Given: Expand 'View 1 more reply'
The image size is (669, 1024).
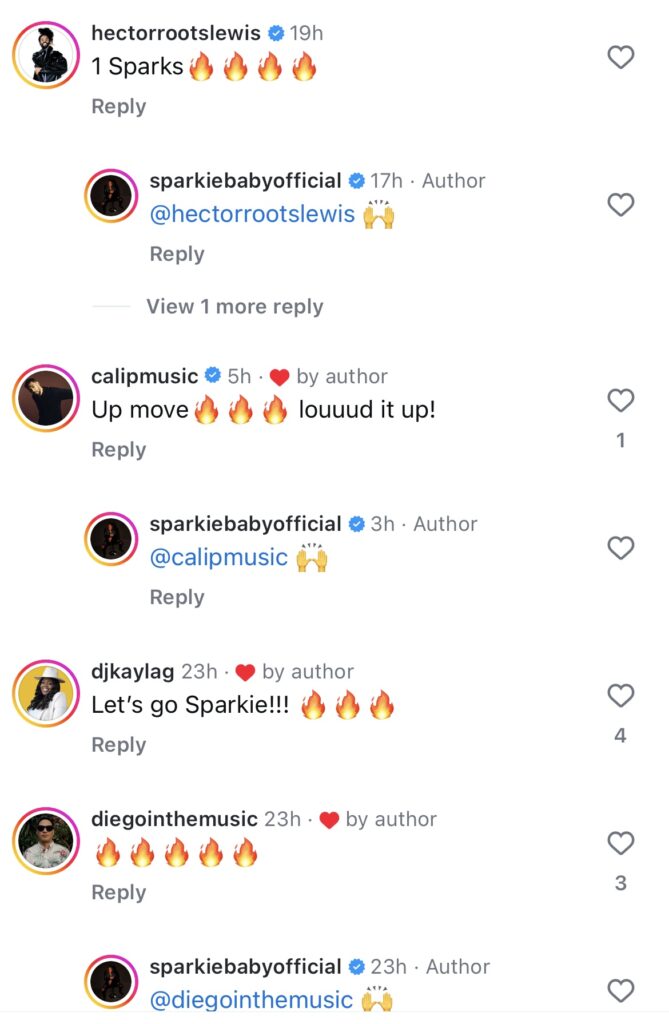Looking at the screenshot, I should 234,306.
